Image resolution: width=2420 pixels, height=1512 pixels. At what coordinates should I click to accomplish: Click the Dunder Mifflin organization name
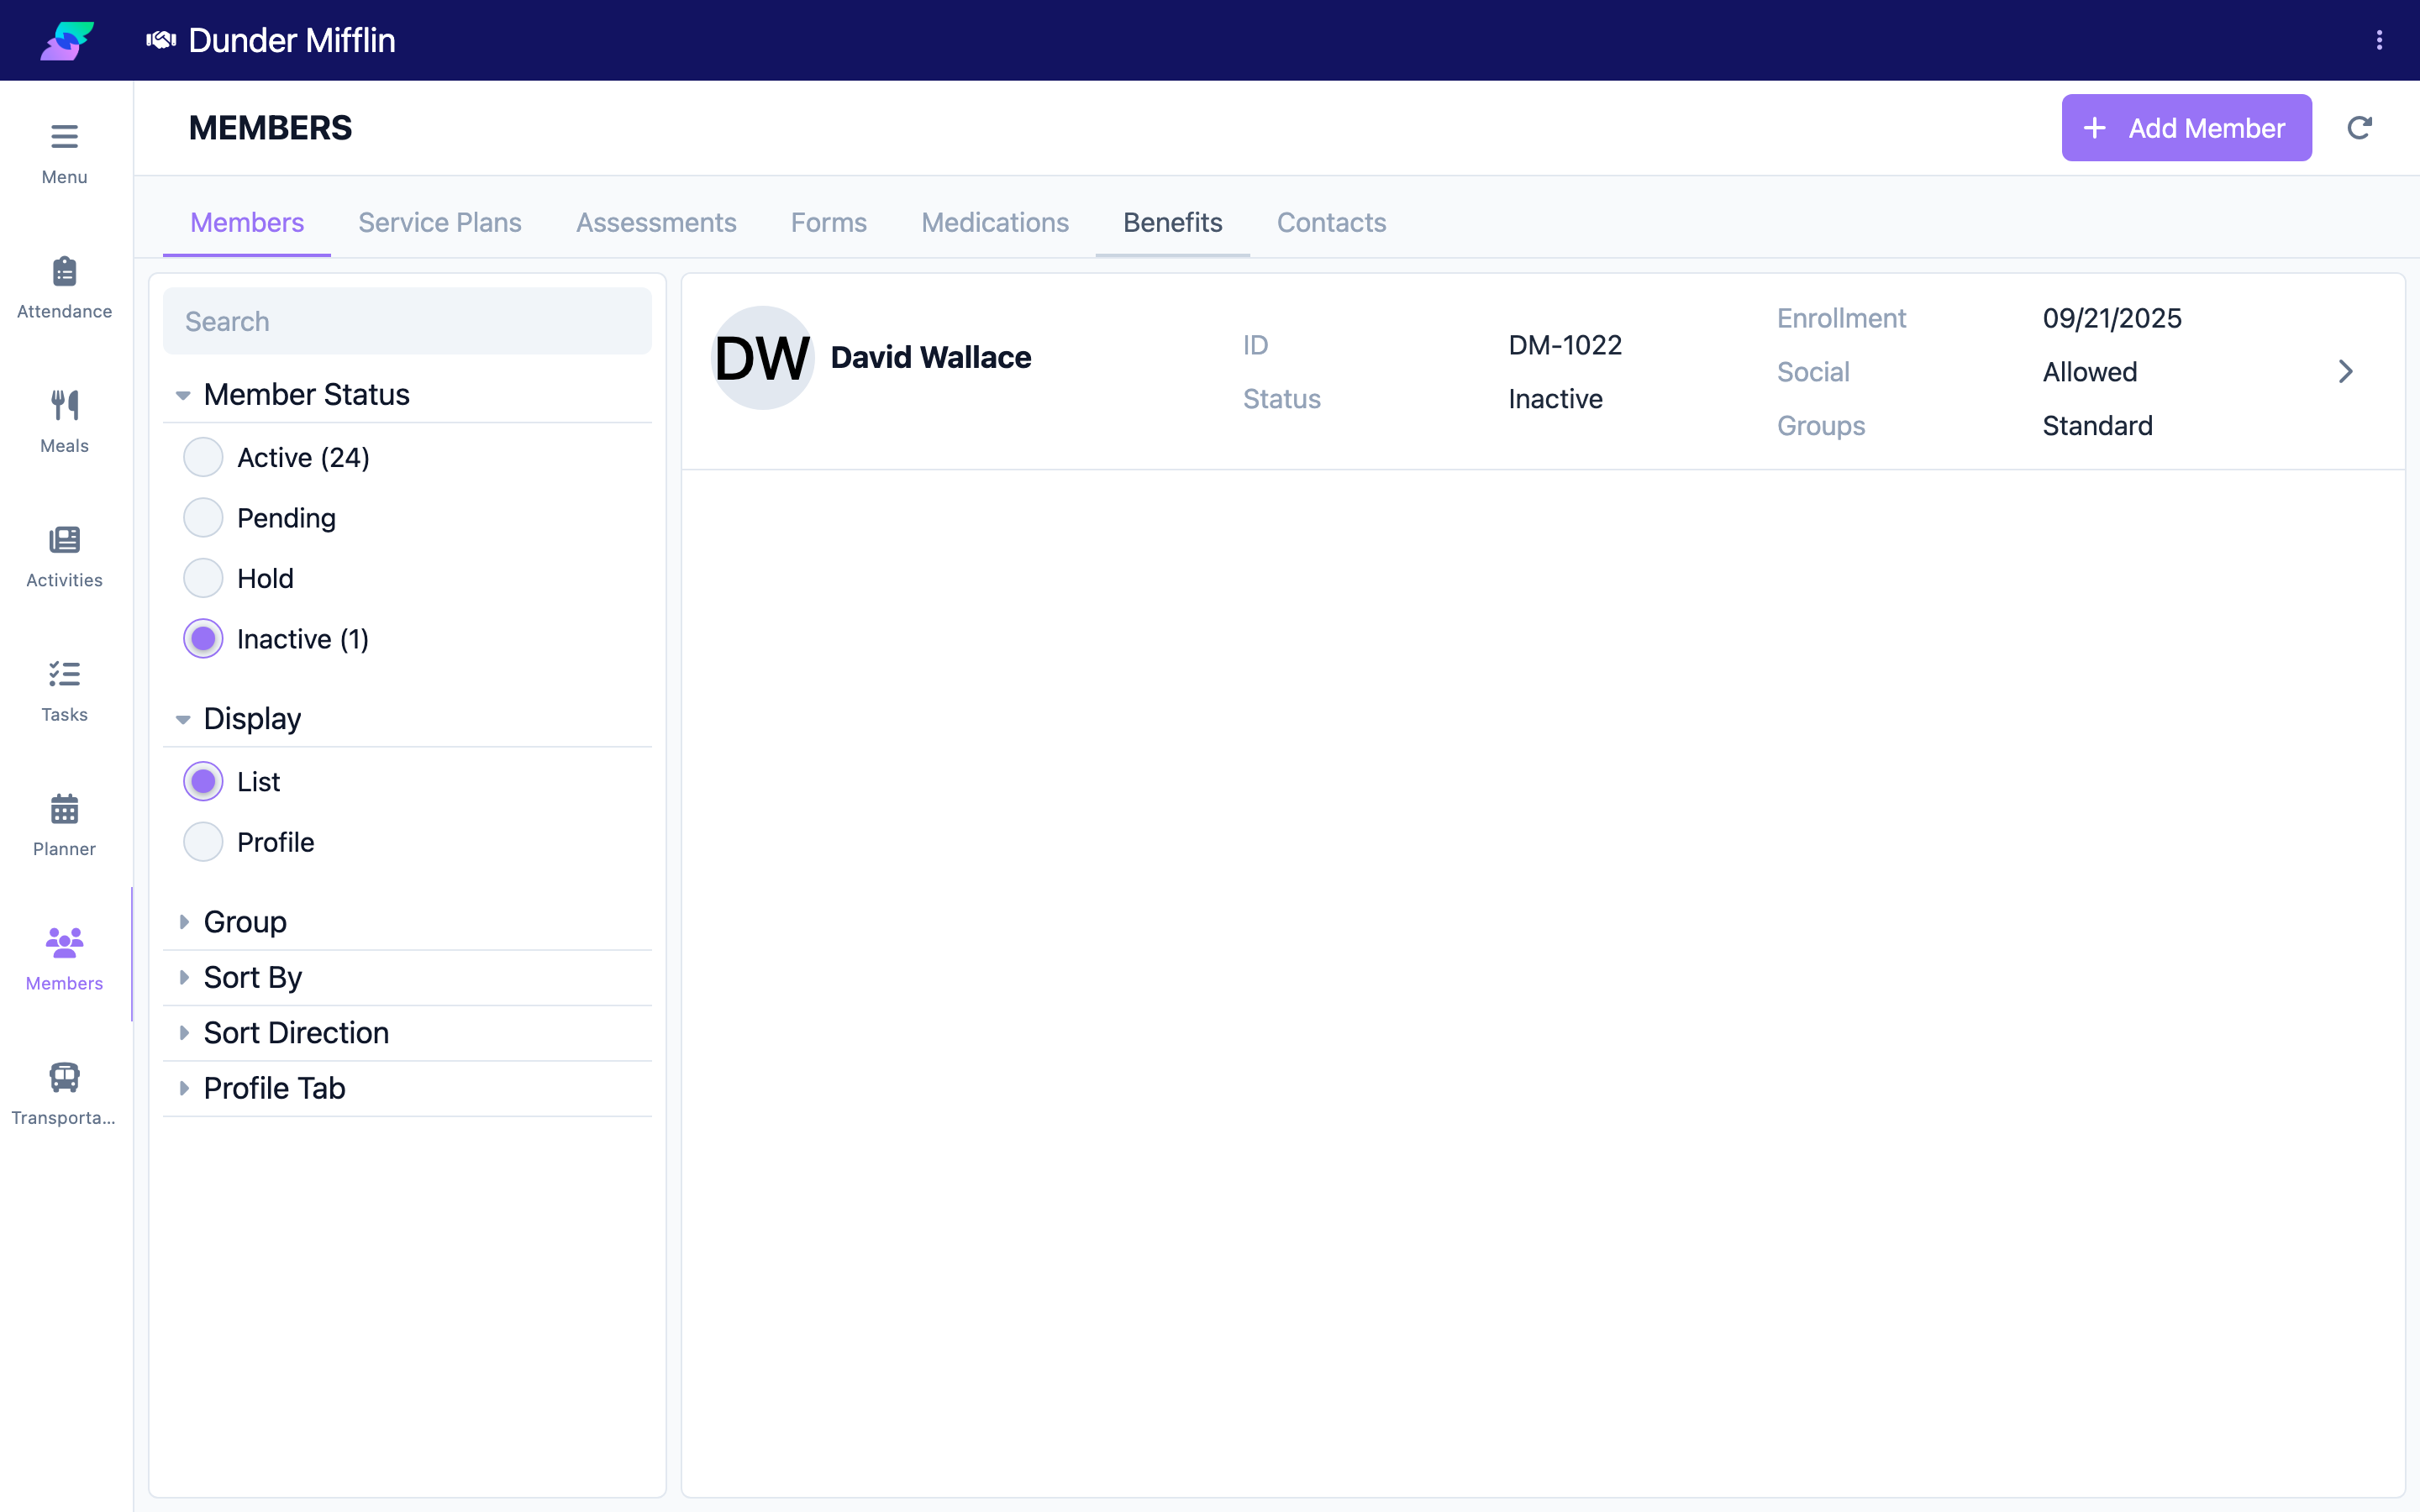tap(292, 40)
